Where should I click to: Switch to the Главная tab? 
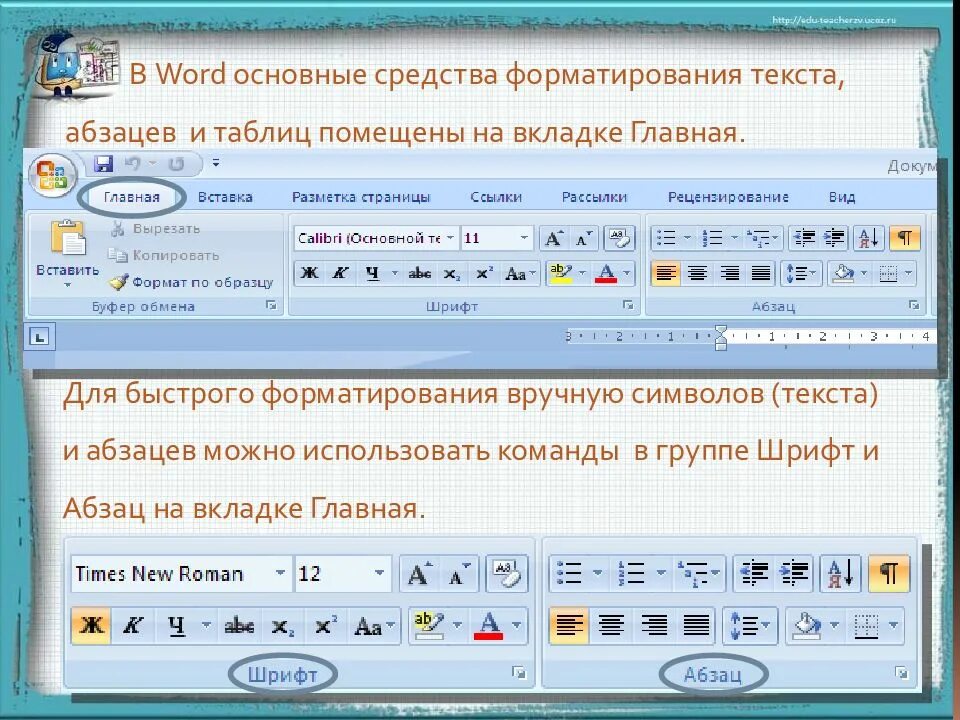coord(132,197)
